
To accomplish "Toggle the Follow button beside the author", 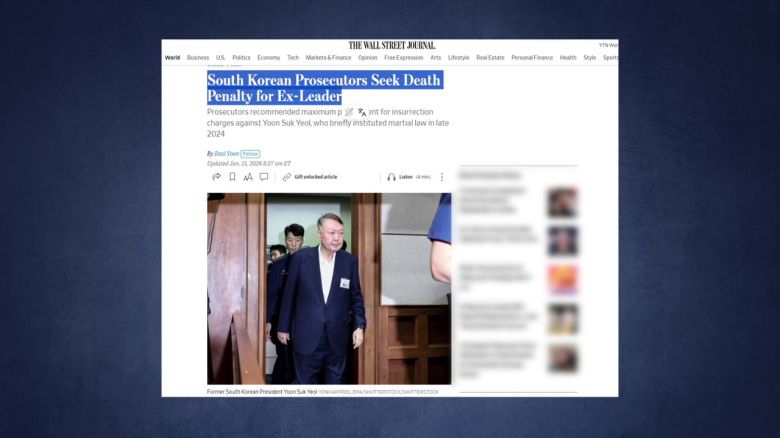I will pyautogui.click(x=250, y=154).
